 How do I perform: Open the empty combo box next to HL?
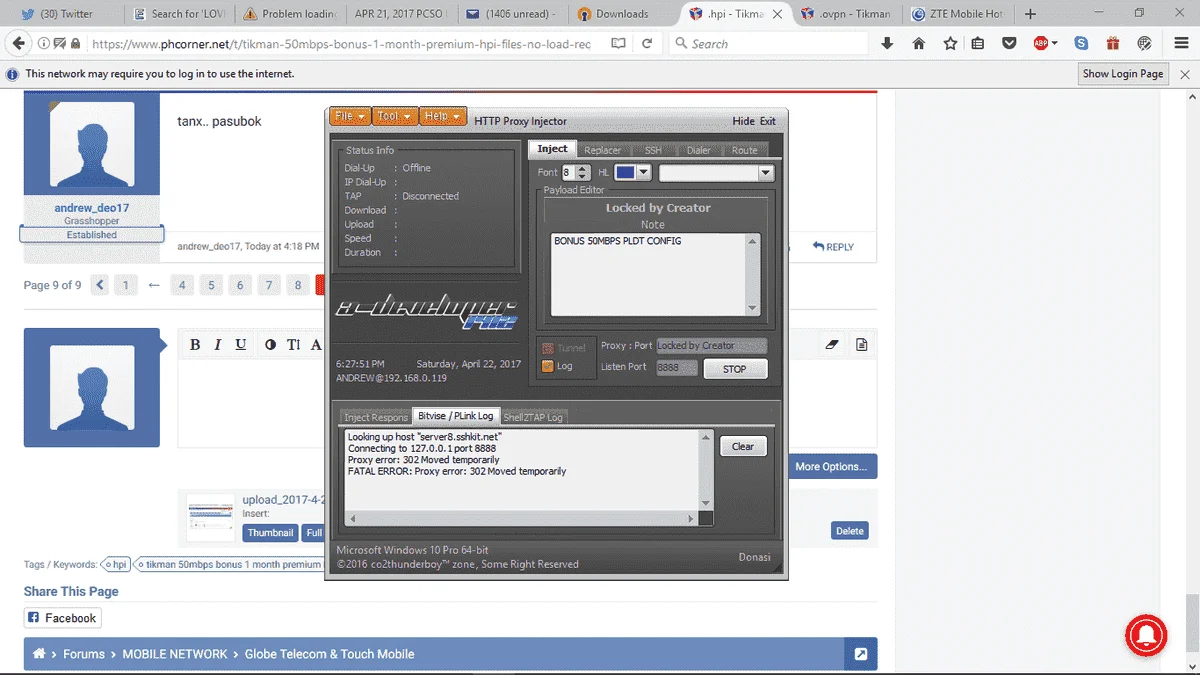716,173
